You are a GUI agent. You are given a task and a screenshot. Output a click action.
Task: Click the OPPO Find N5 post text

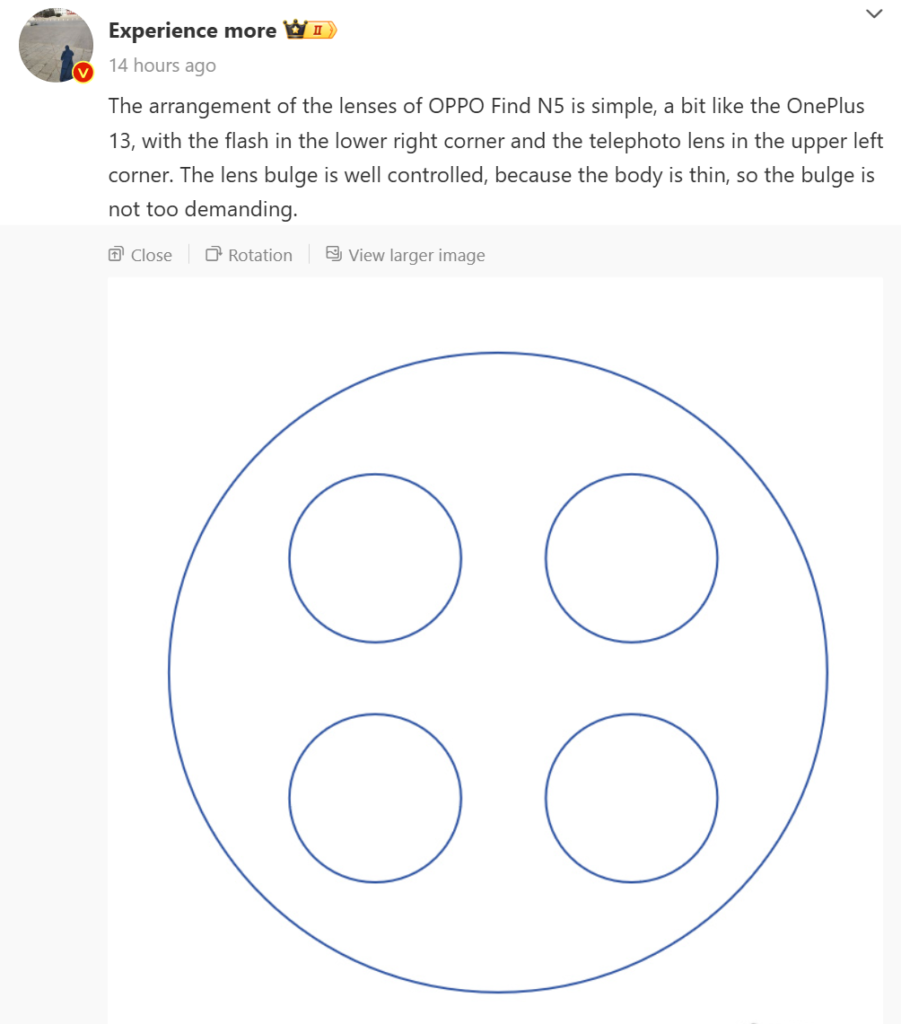tap(496, 106)
